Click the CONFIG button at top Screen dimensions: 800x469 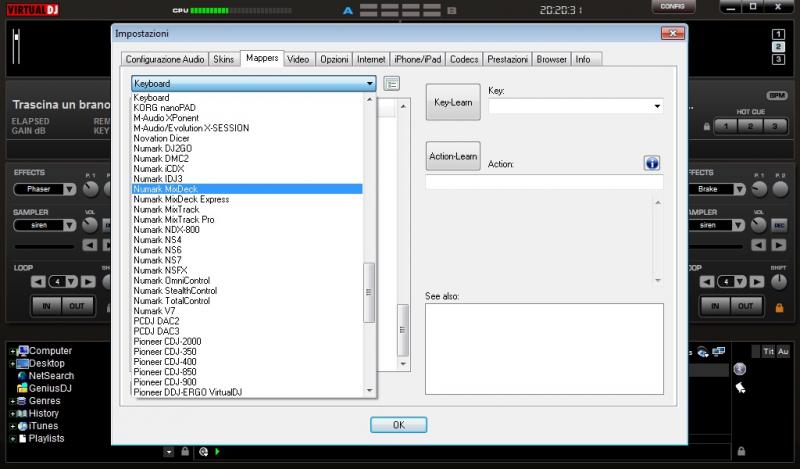click(672, 6)
